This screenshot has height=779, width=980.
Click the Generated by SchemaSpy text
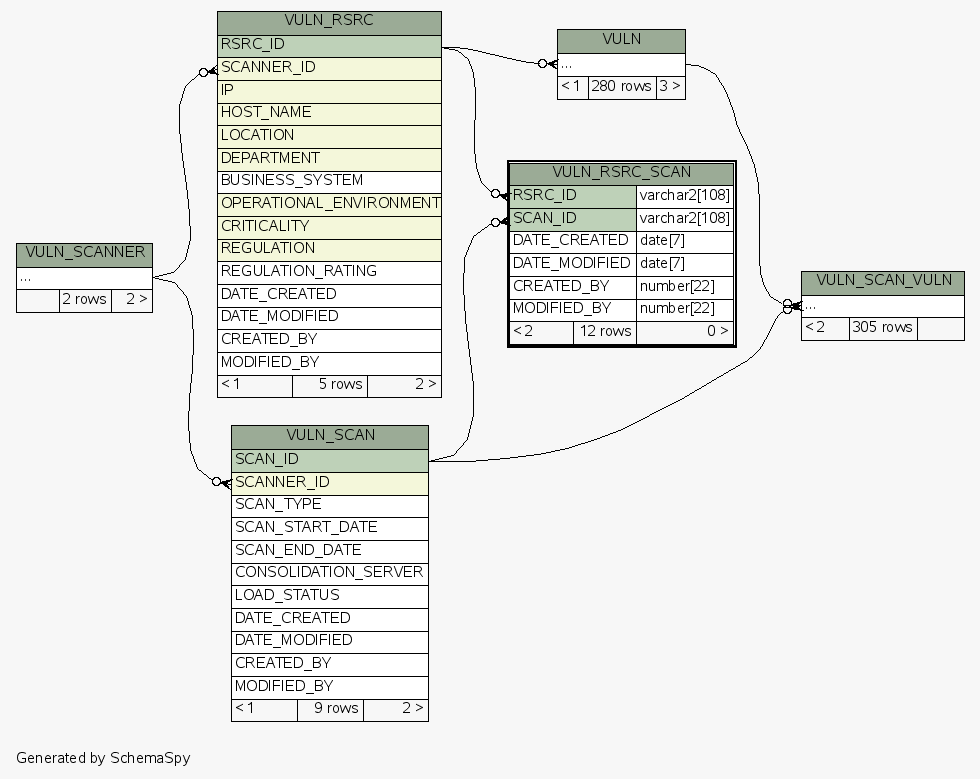coord(103,758)
